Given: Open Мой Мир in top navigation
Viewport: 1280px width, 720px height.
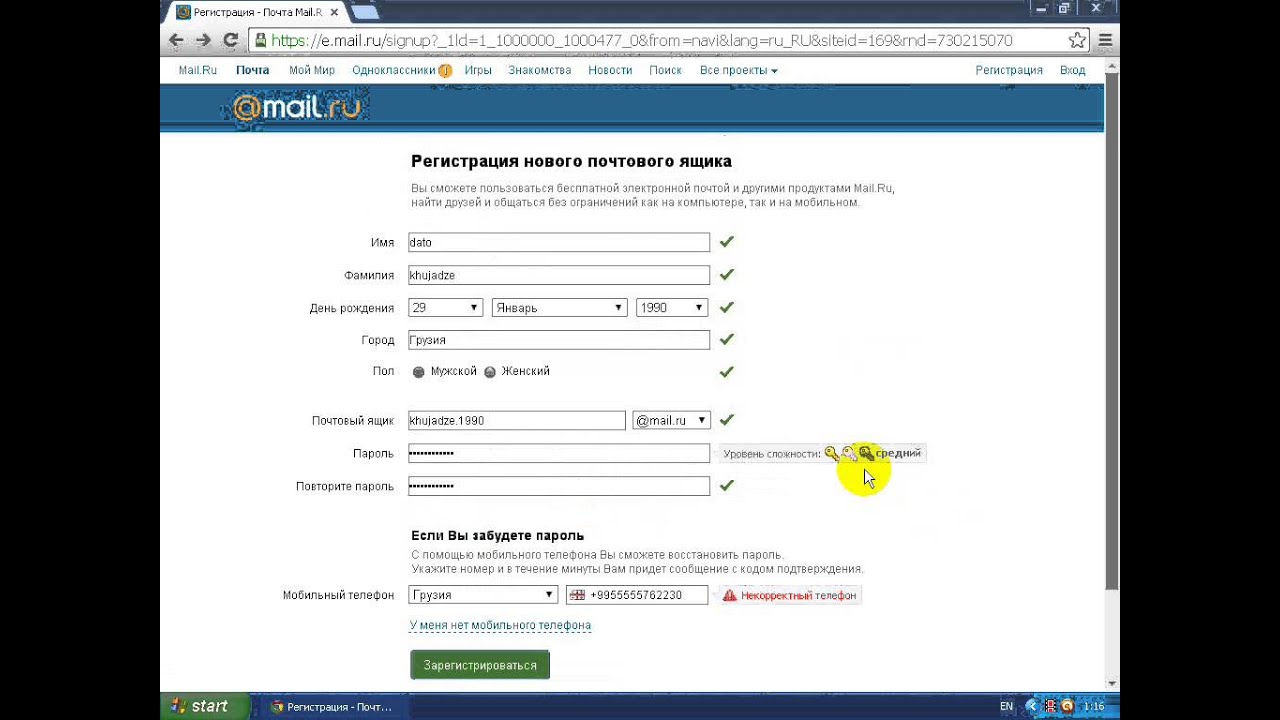Looking at the screenshot, I should (312, 71).
